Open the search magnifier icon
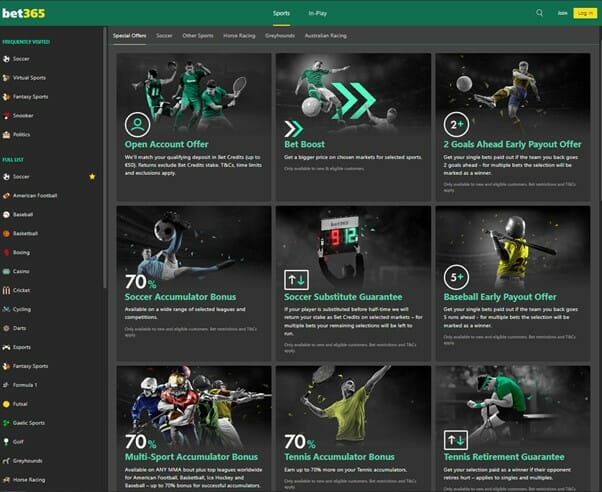This screenshot has width=602, height=492. pyautogui.click(x=539, y=13)
